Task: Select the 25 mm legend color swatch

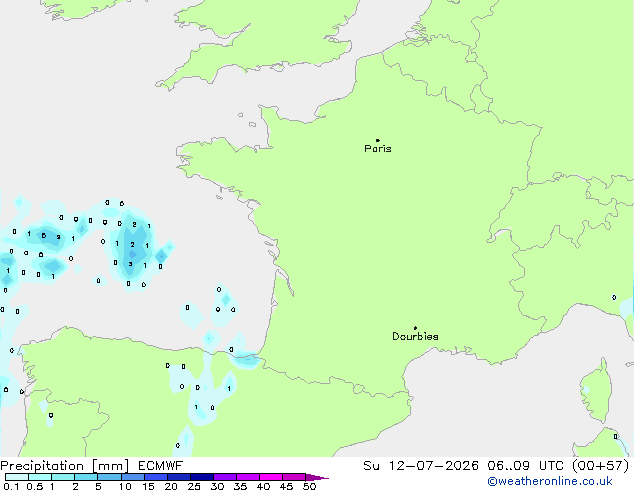Action: [x=201, y=477]
